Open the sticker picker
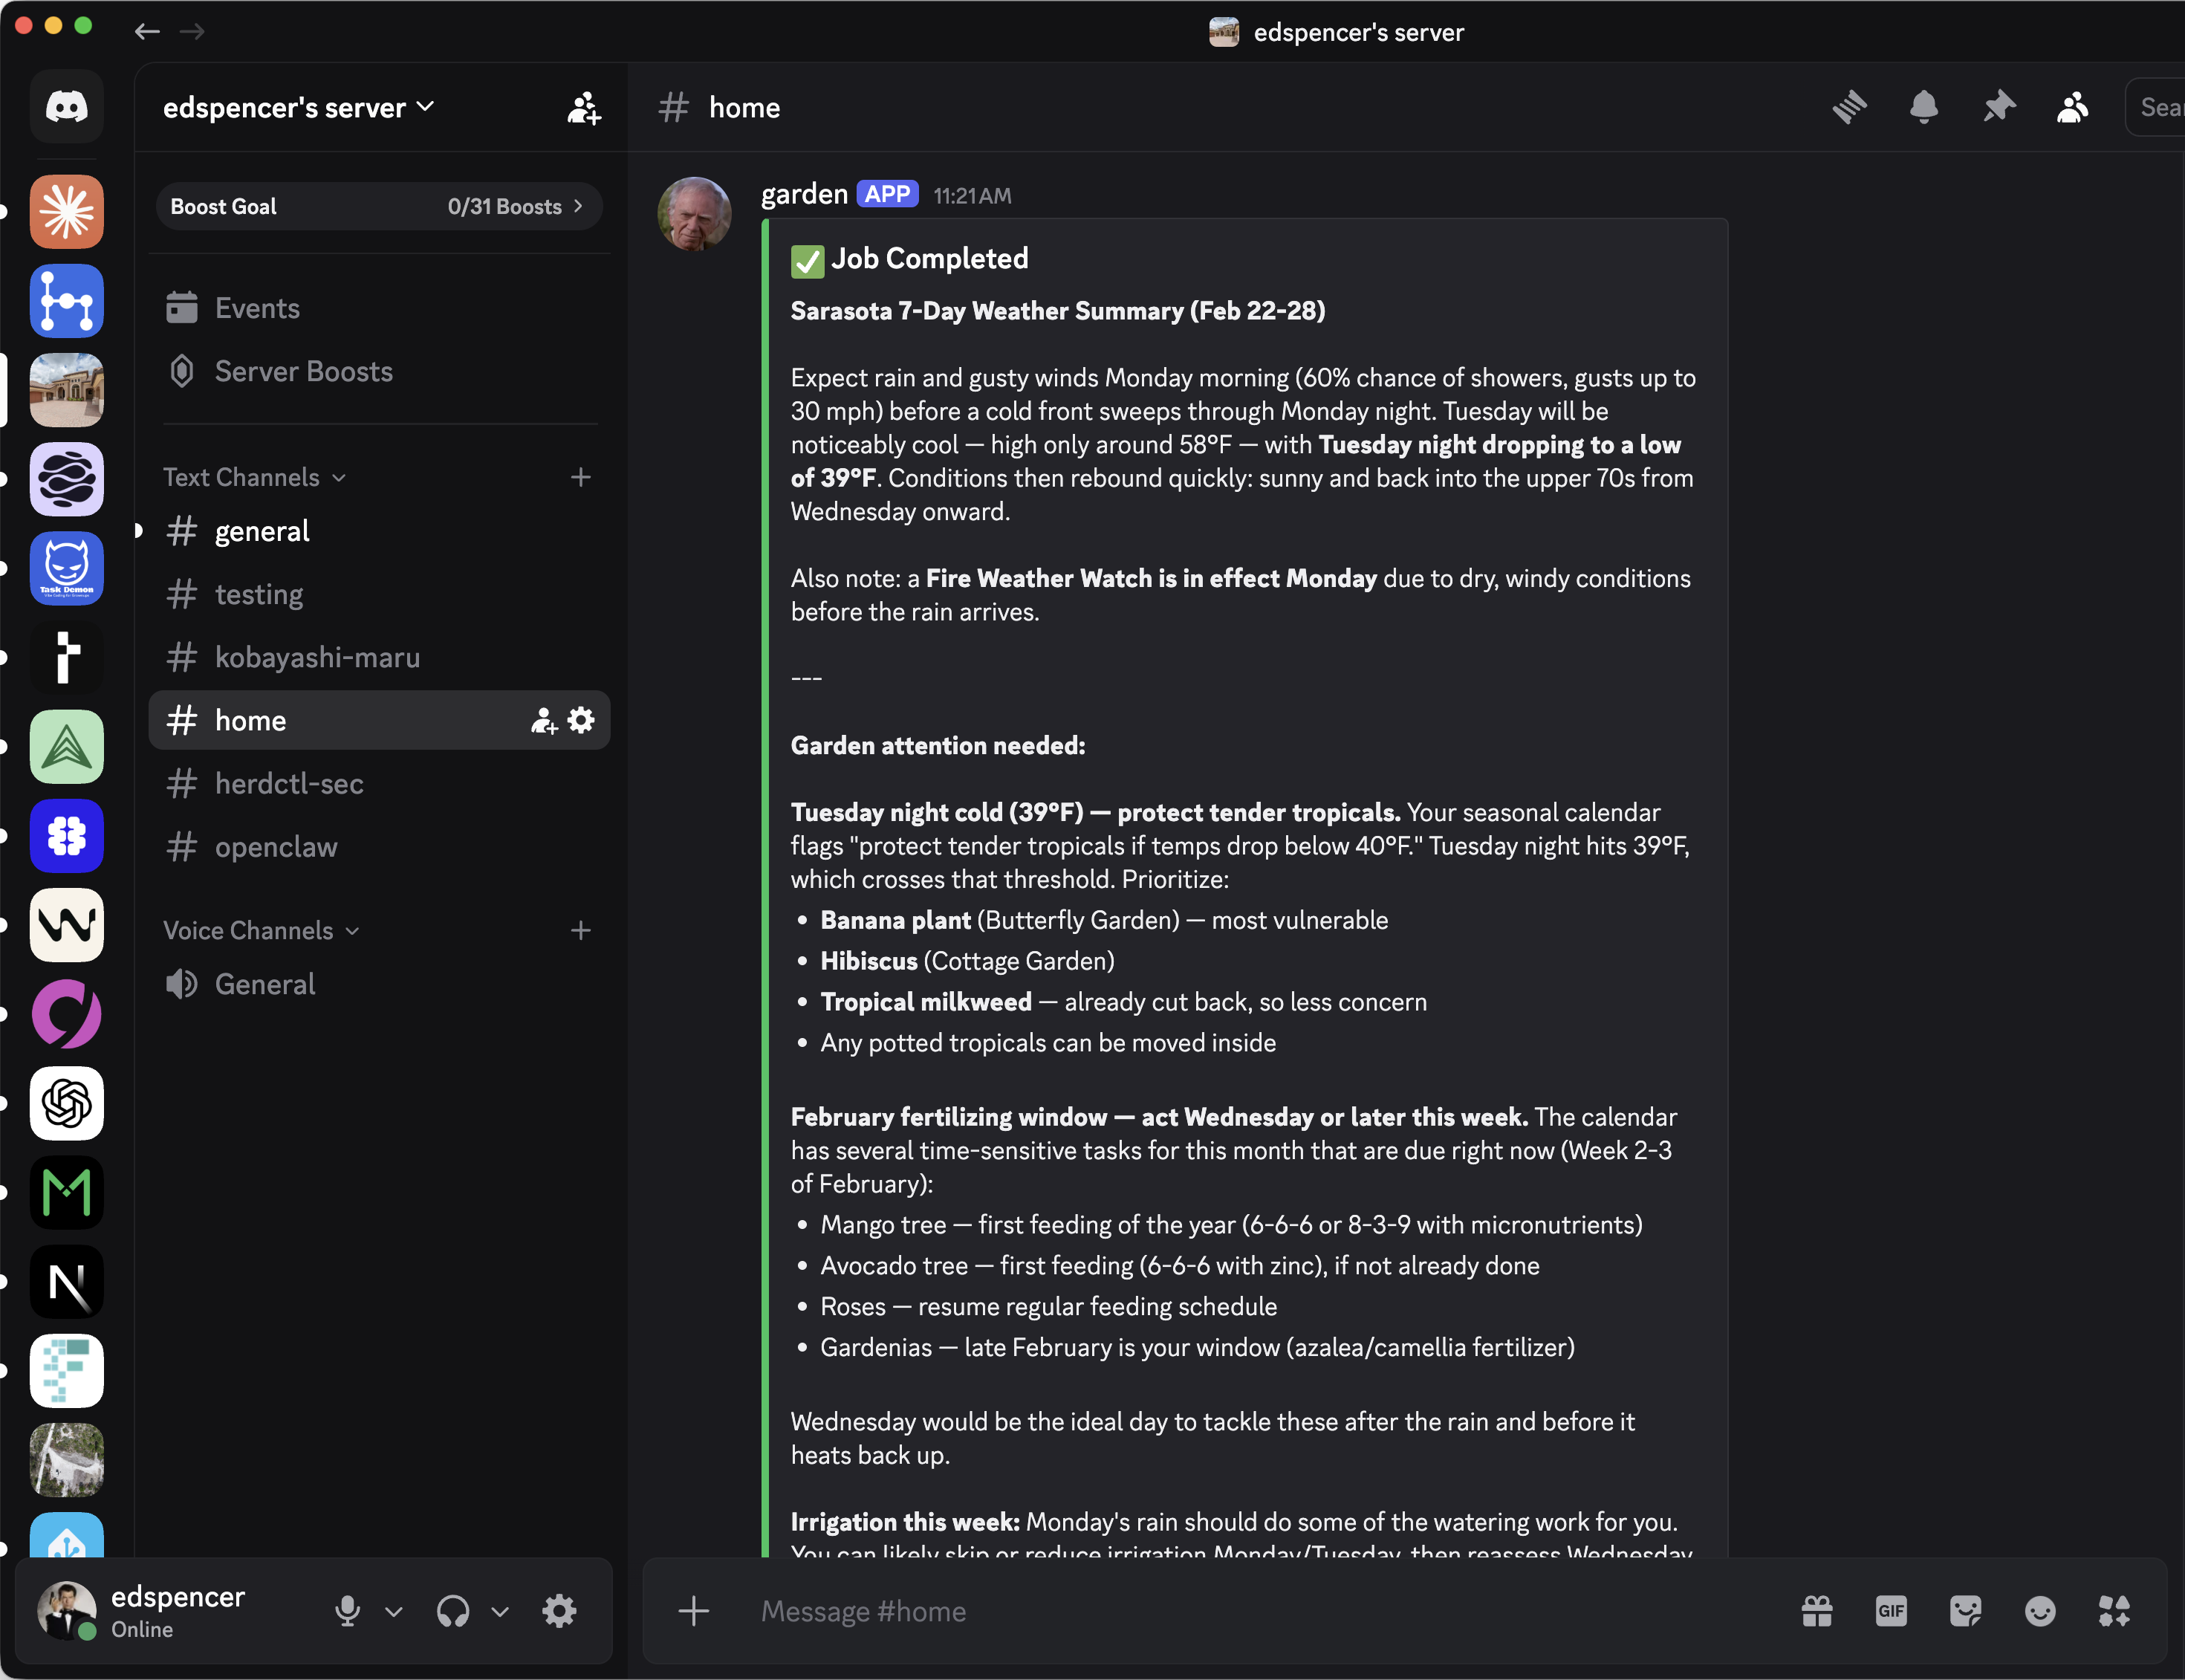 pyautogui.click(x=1964, y=1610)
